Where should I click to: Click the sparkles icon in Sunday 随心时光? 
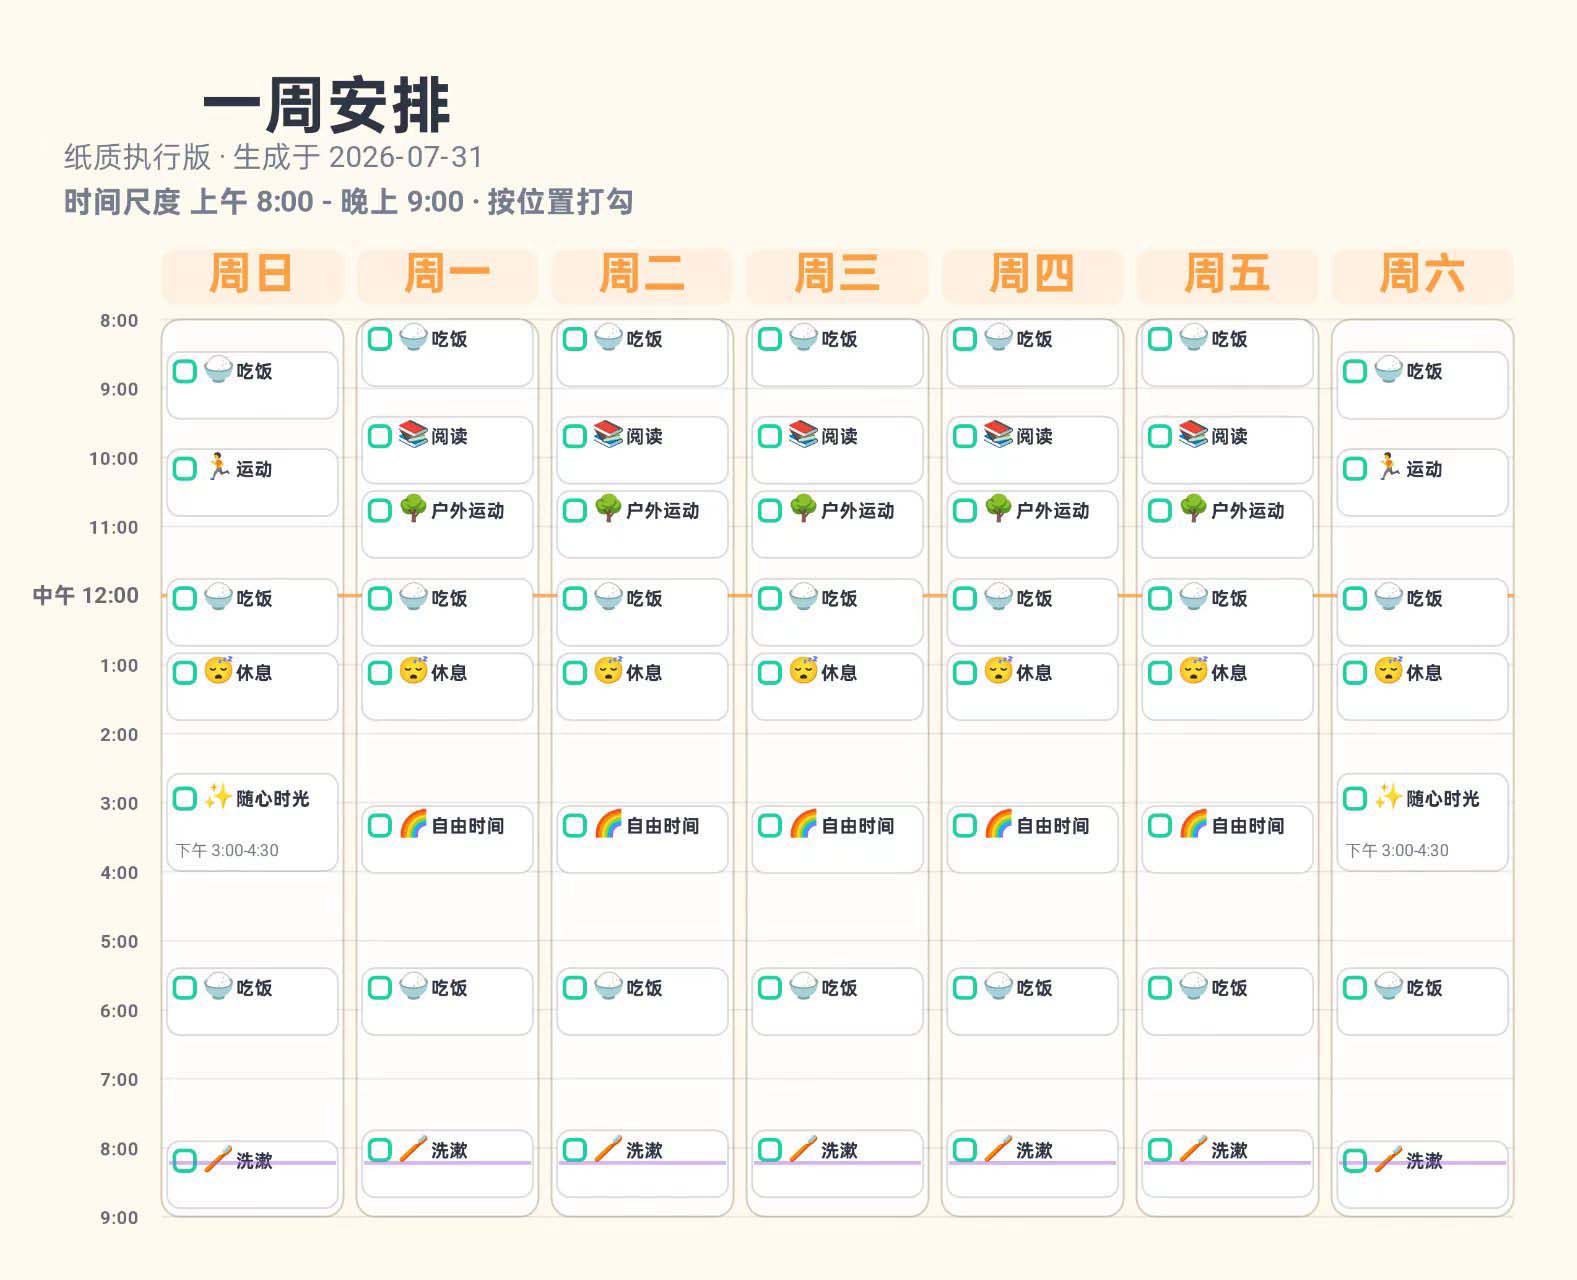[218, 797]
